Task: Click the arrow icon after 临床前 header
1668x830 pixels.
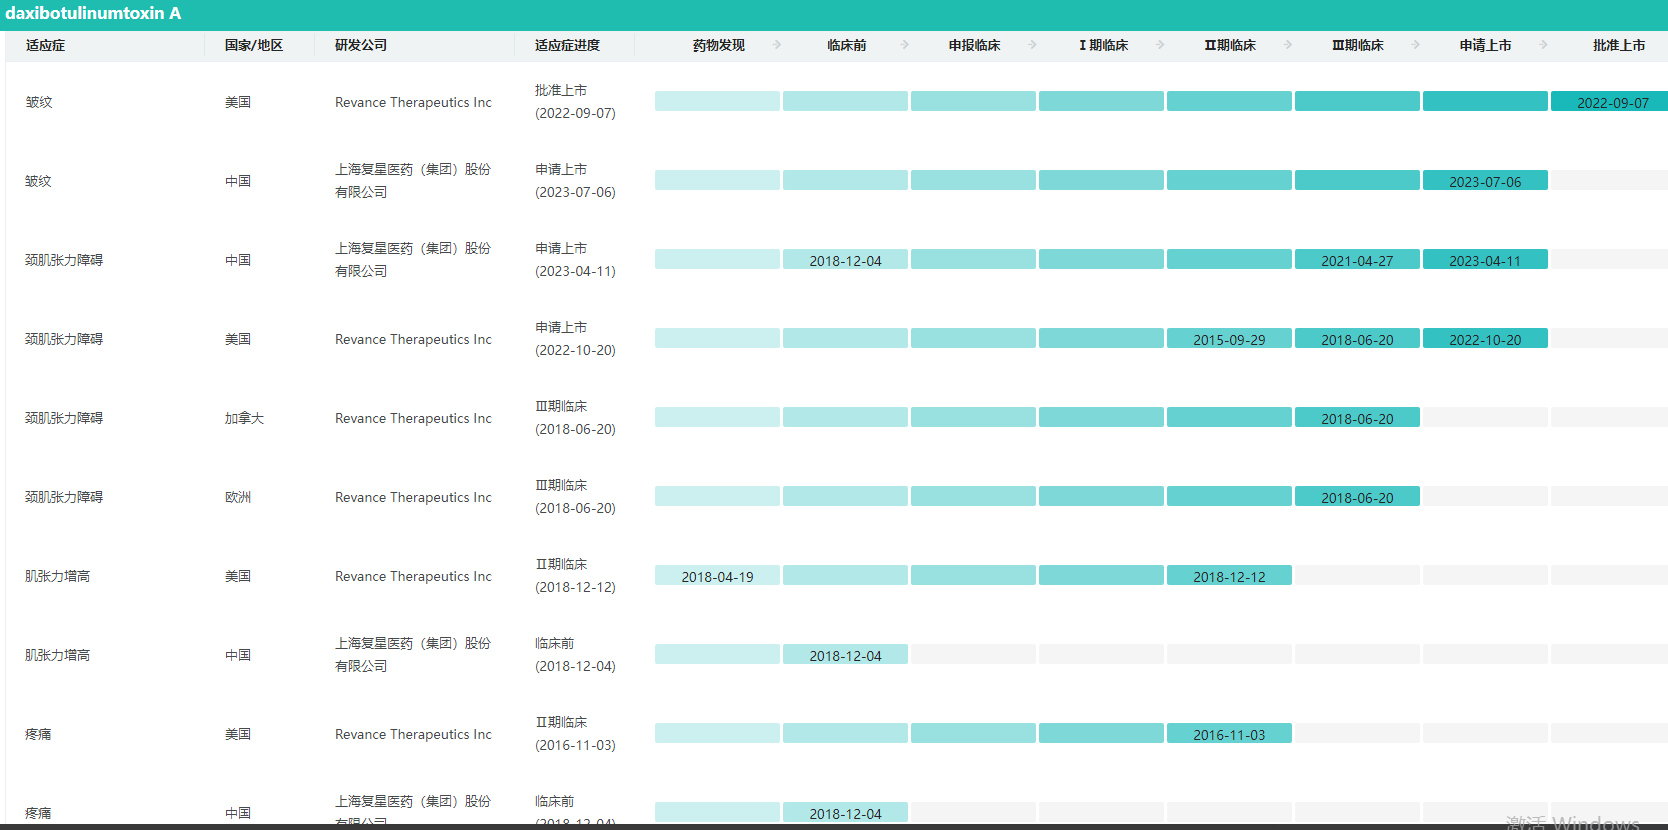Action: point(905,45)
